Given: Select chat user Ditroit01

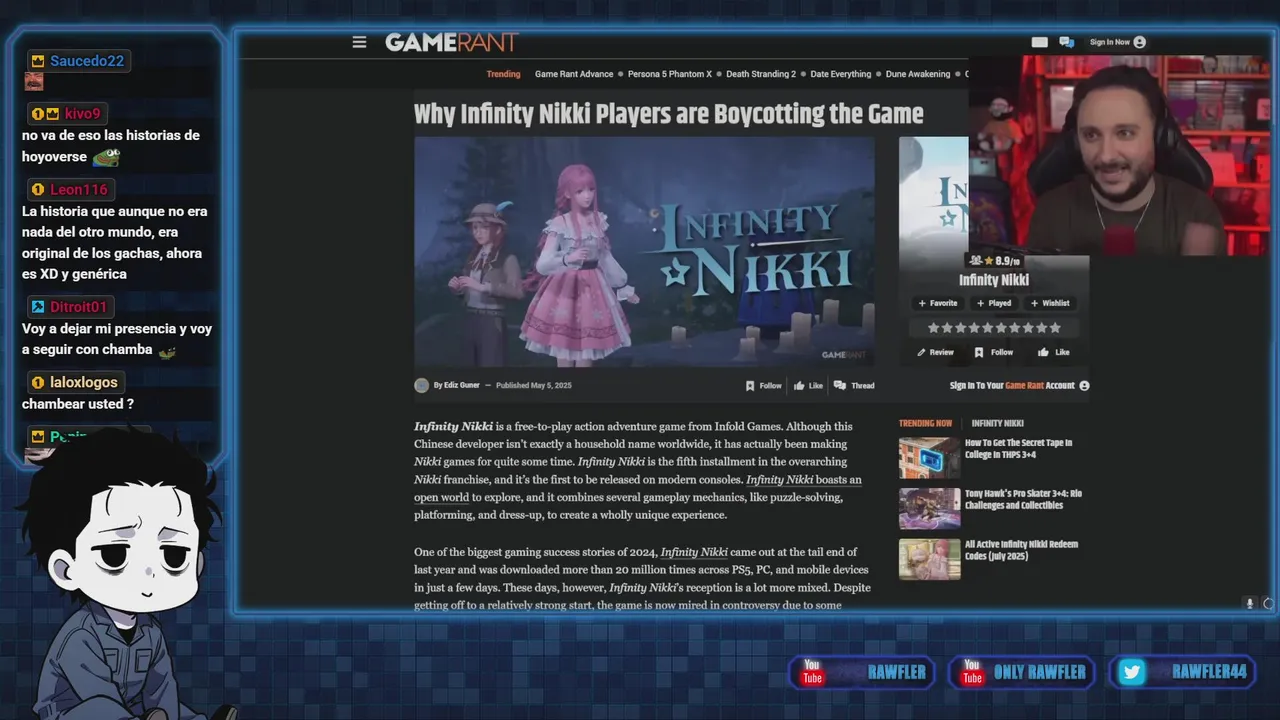Looking at the screenshot, I should 79,307.
